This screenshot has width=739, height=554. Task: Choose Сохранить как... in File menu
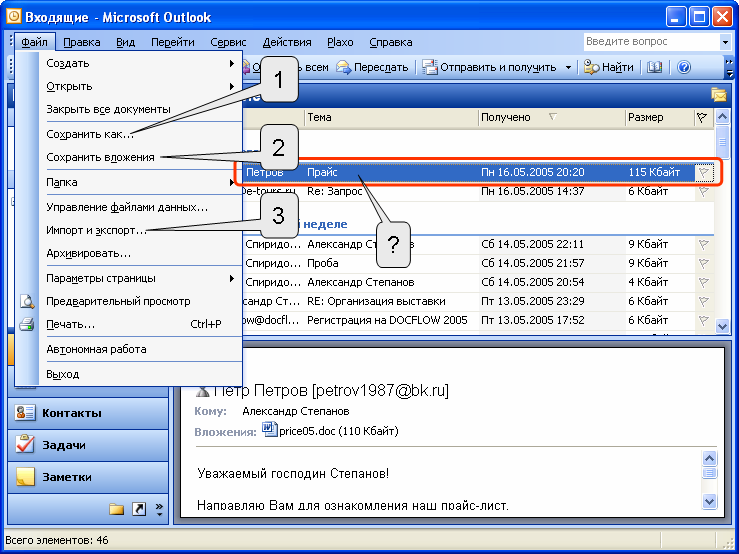[x=140, y=134]
